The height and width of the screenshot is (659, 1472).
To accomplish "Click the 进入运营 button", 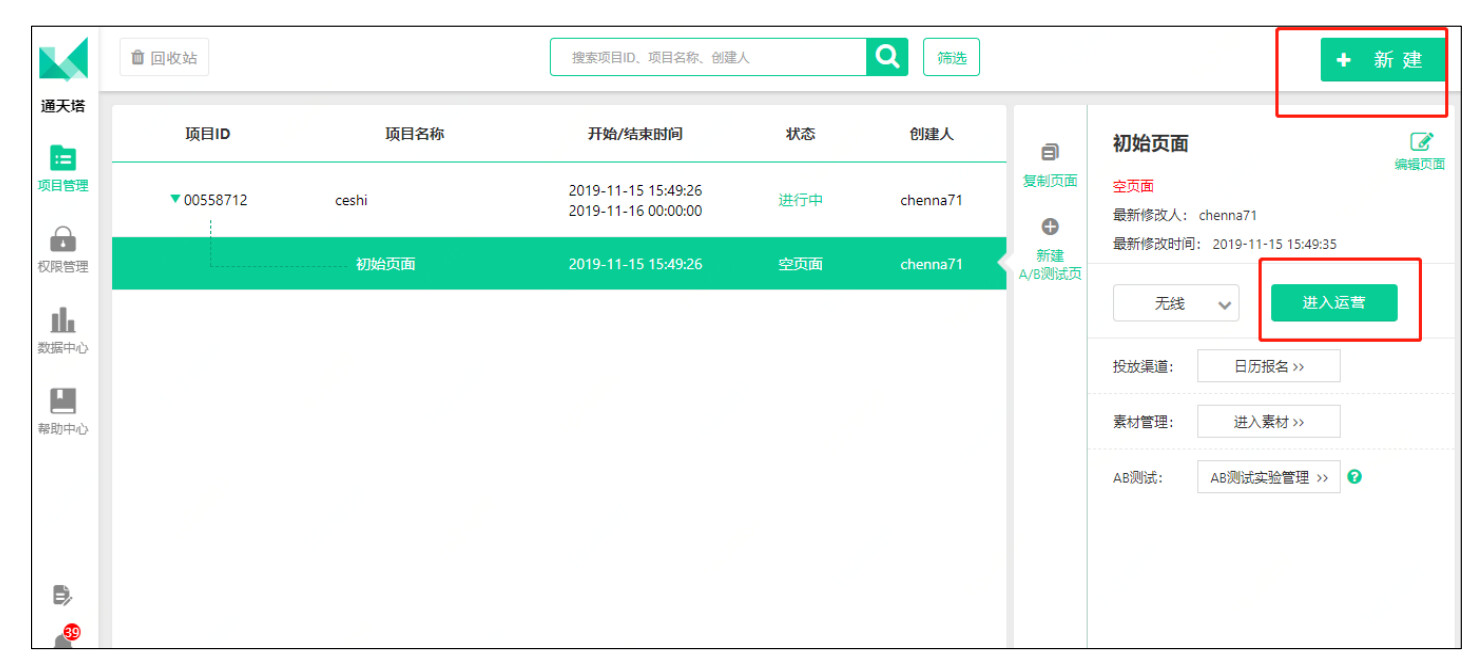I will coord(1333,303).
